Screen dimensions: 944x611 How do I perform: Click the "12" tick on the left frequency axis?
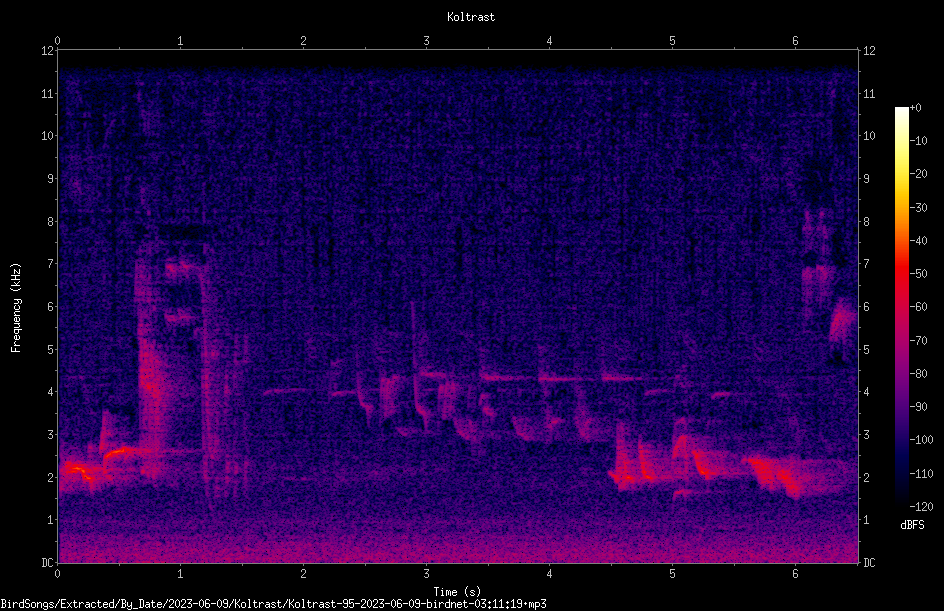(47, 51)
